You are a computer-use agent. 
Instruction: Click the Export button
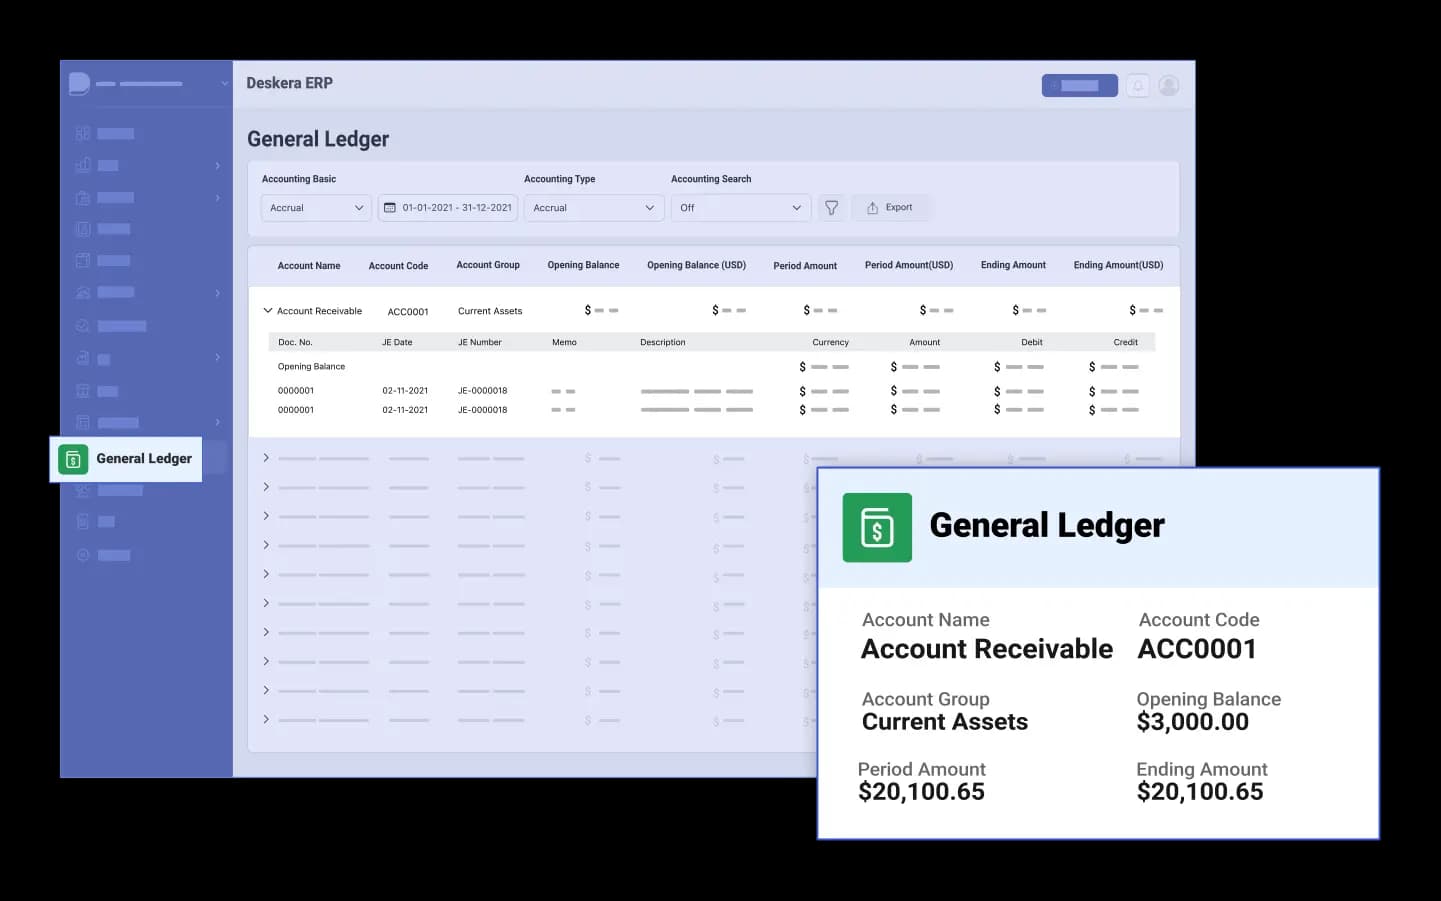click(x=890, y=208)
